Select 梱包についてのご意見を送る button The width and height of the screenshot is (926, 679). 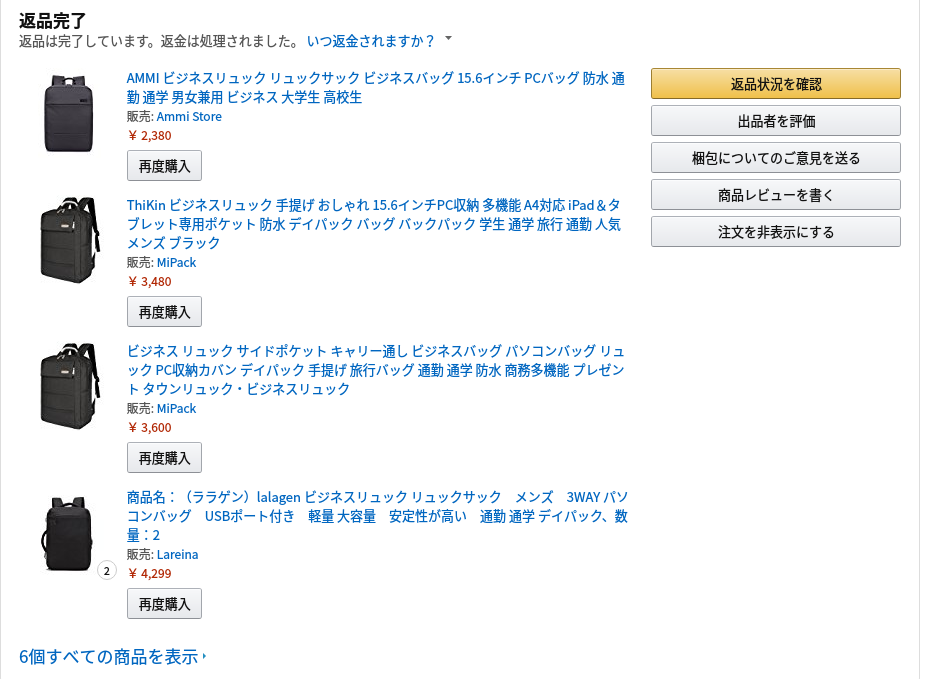[775, 158]
